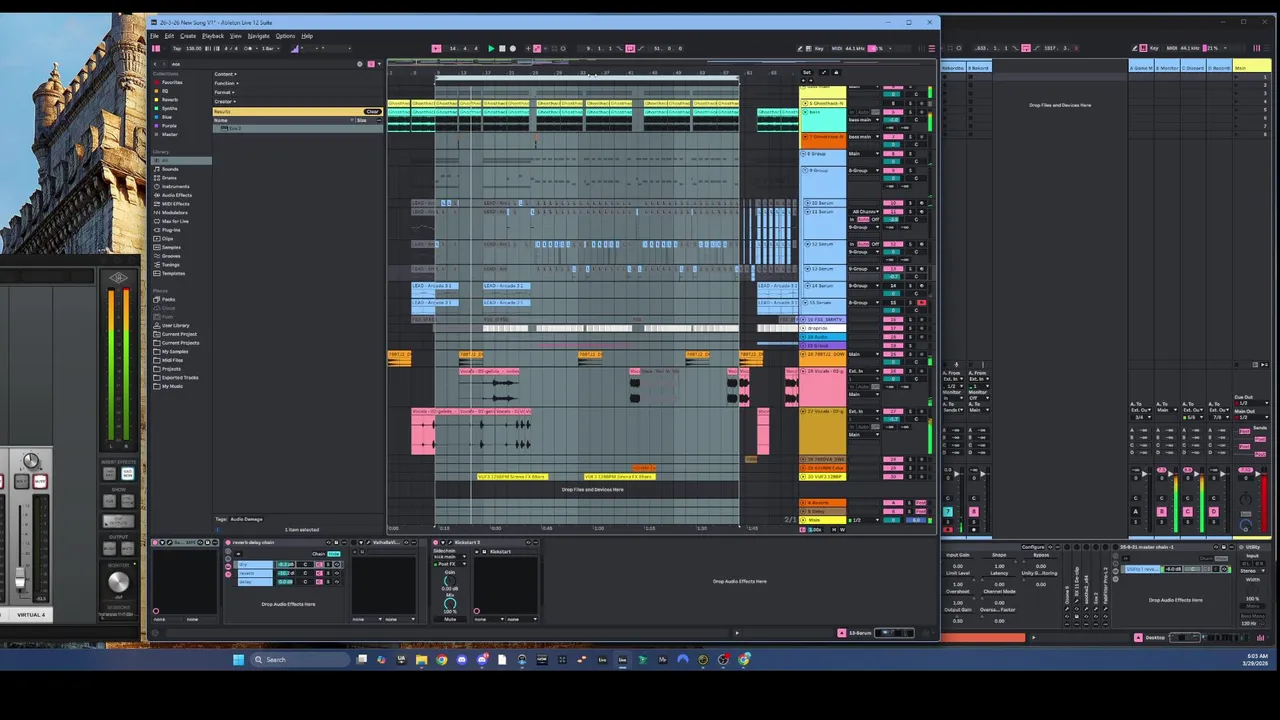
Task: Click the 138.00 tempo field
Action: click(194, 48)
